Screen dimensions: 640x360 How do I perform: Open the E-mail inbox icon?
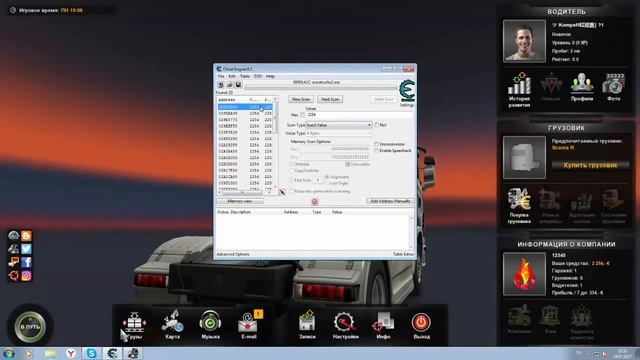point(249,326)
